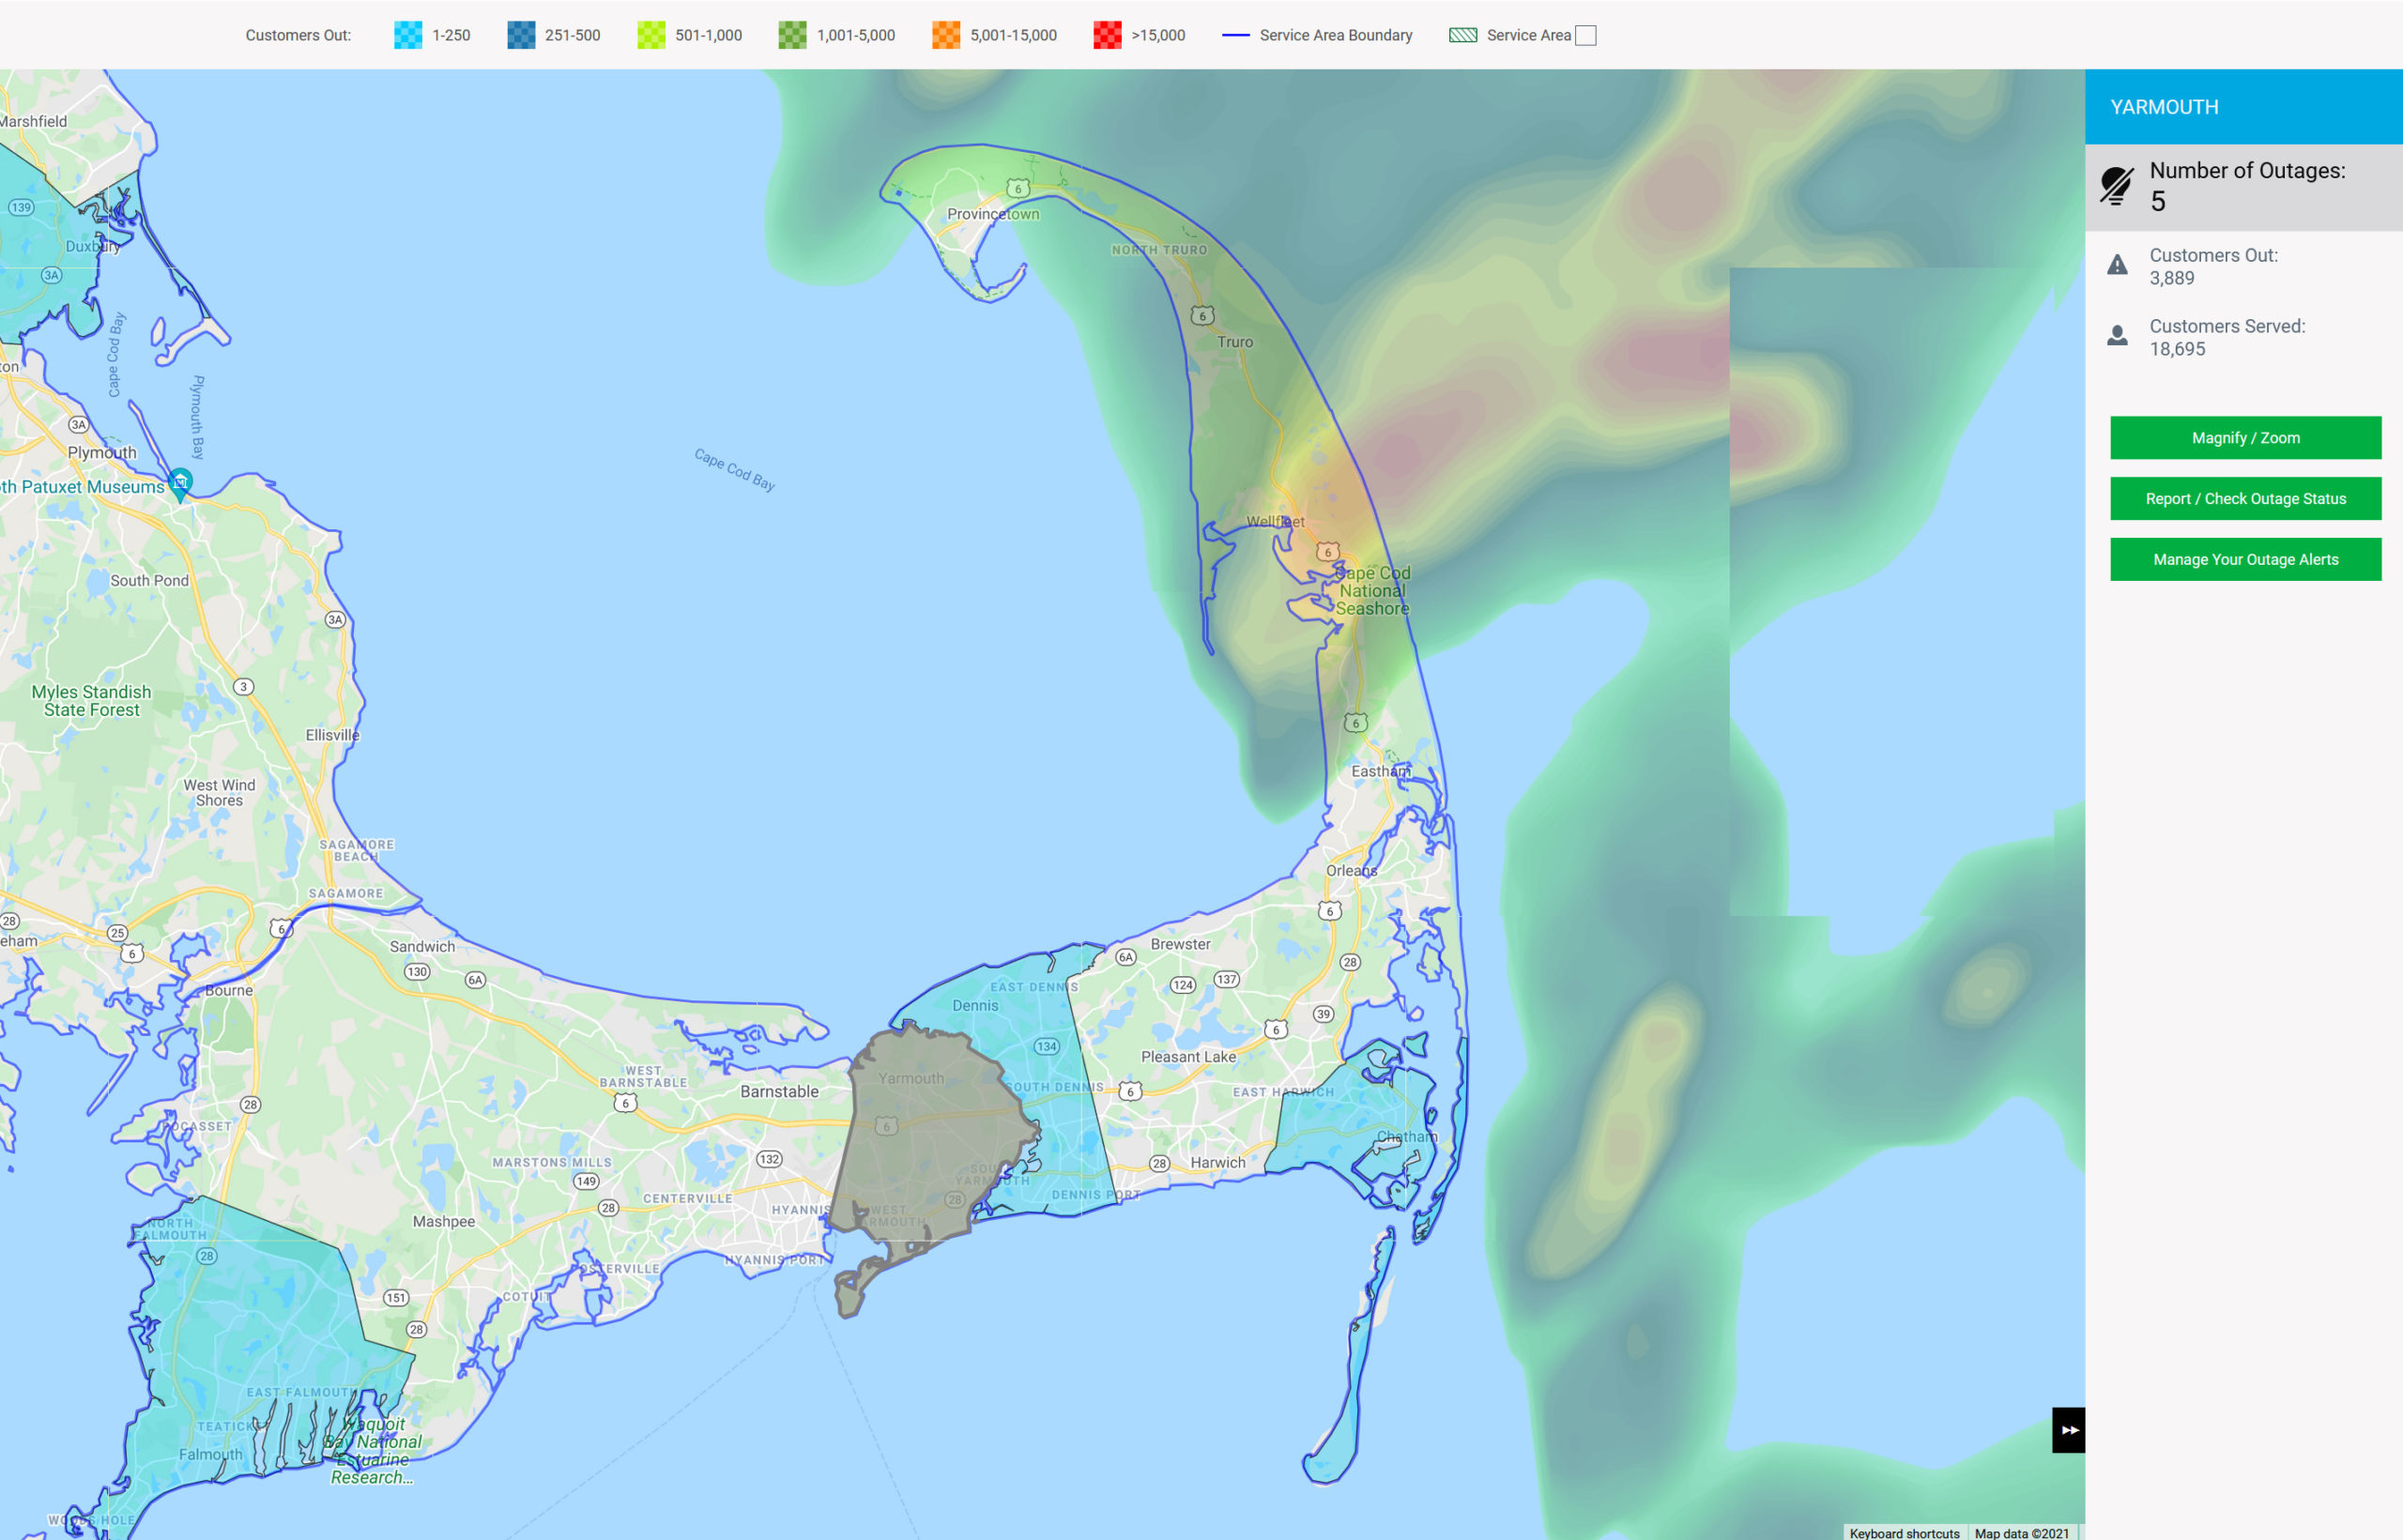Click the Myles Standish State Forest label
Image resolution: width=2403 pixels, height=1540 pixels.
[x=91, y=701]
